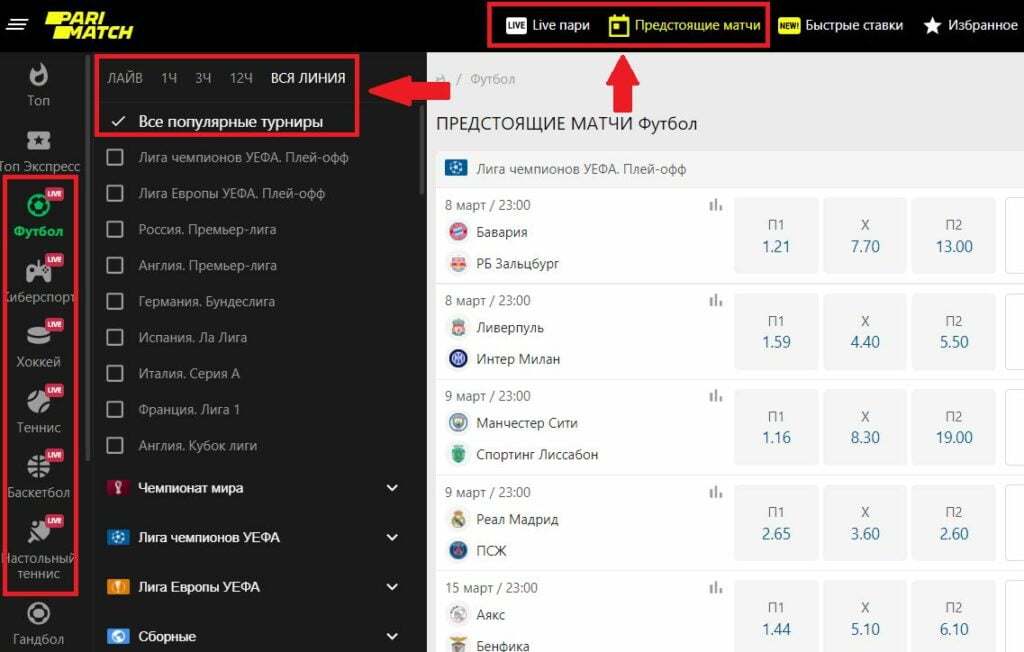
Task: Expand the Чемпионат мира section
Action: pos(392,488)
